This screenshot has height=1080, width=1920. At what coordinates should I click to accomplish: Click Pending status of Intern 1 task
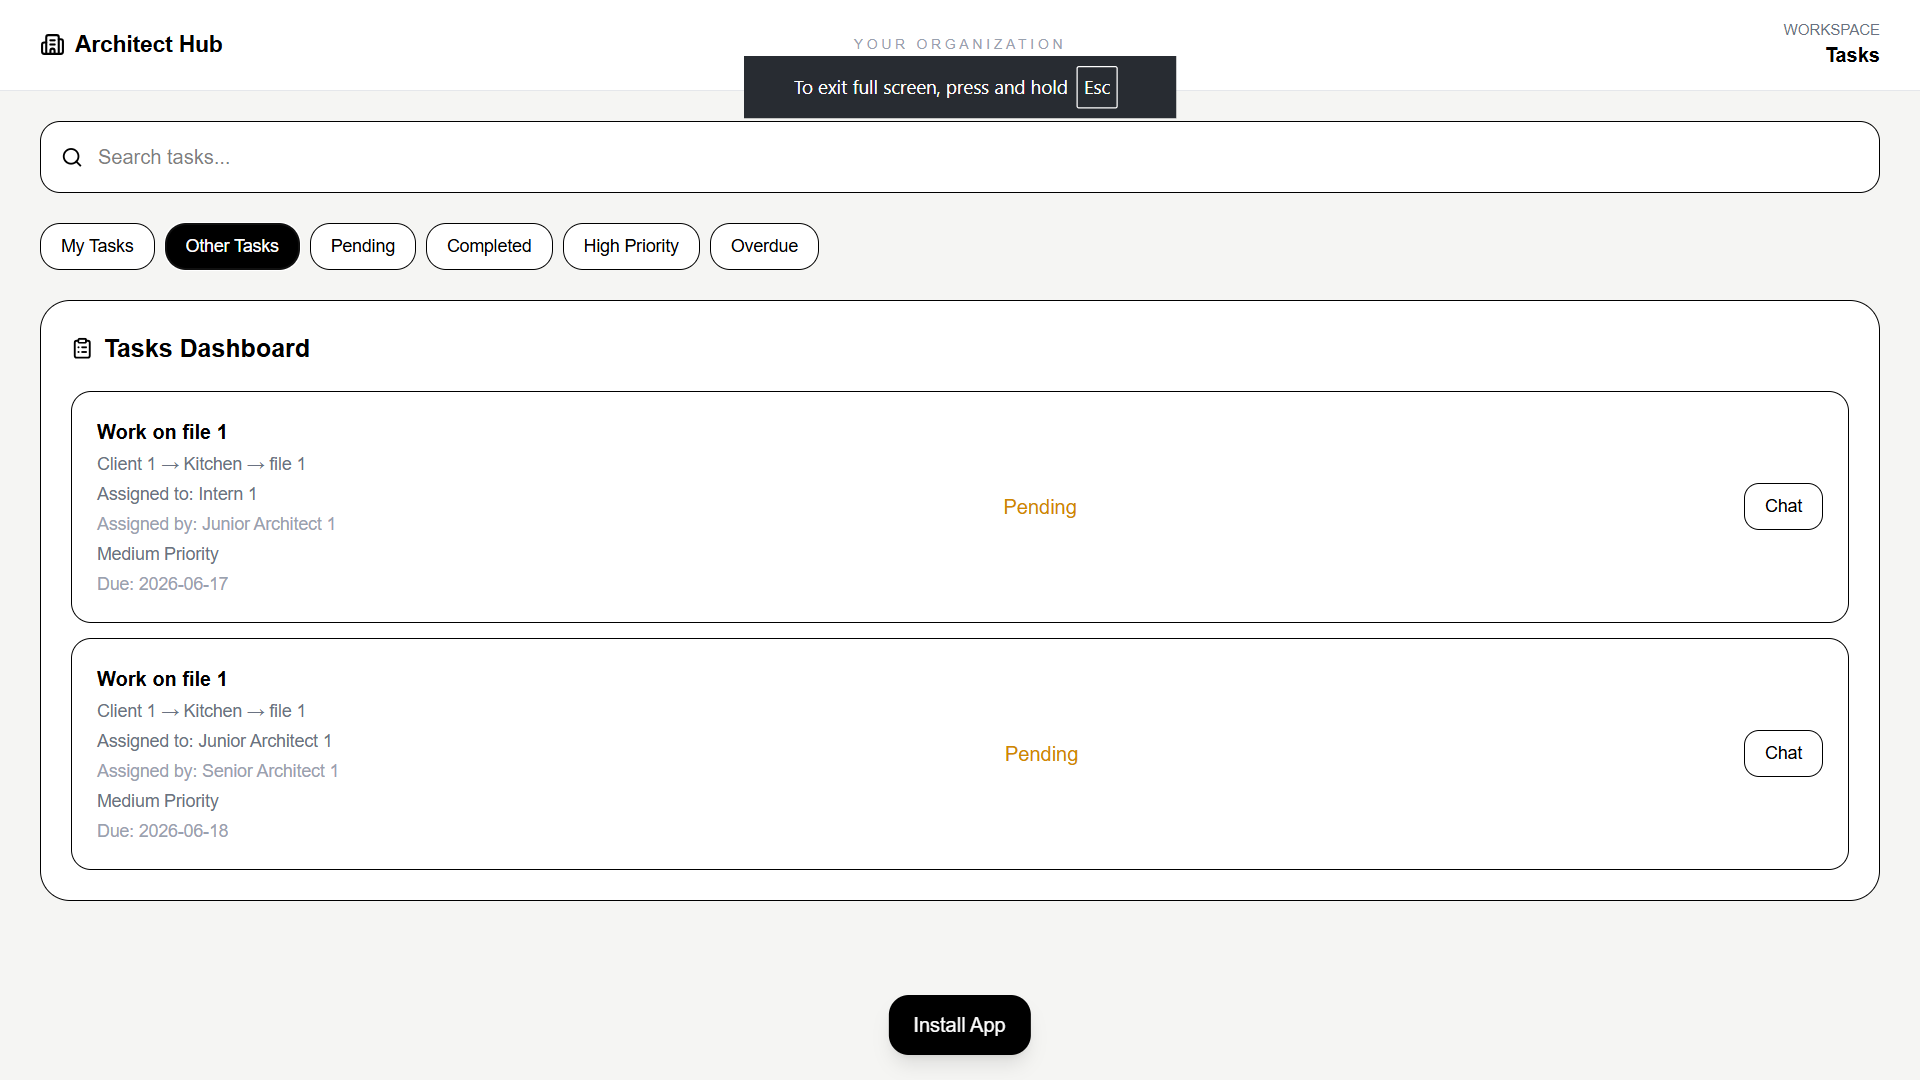[x=1040, y=507]
